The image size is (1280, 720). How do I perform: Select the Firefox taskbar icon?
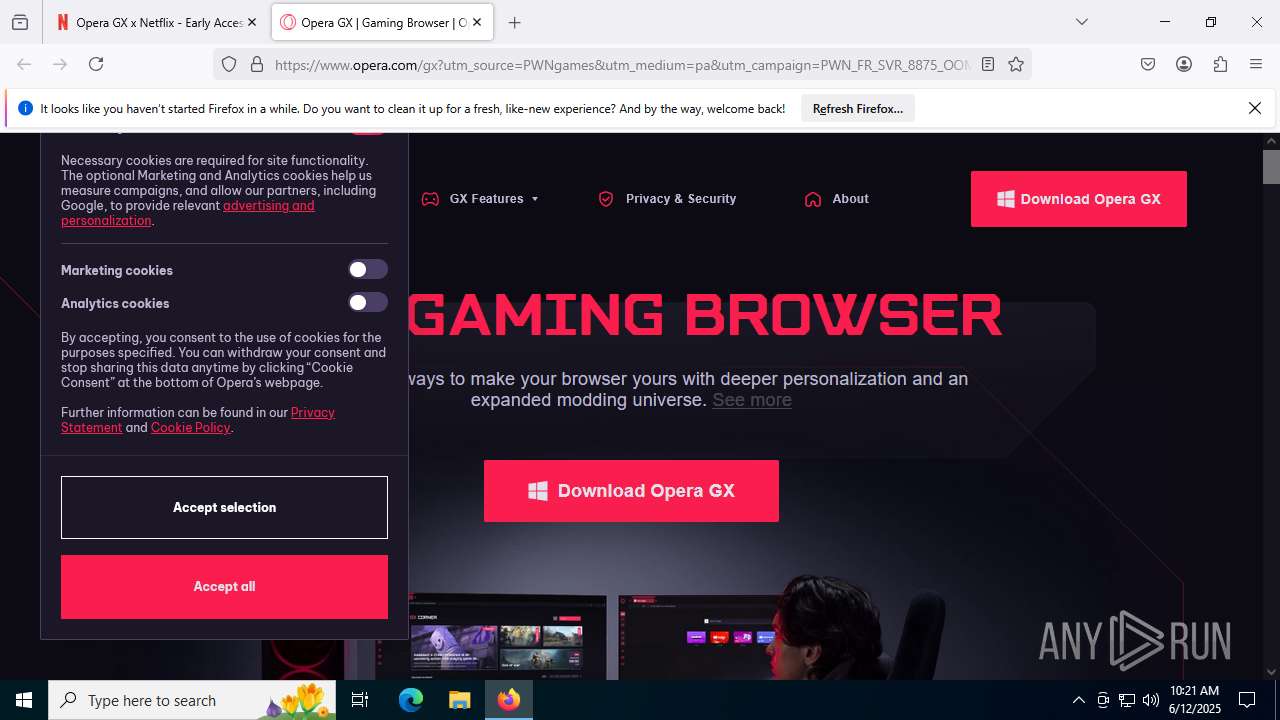click(x=509, y=700)
